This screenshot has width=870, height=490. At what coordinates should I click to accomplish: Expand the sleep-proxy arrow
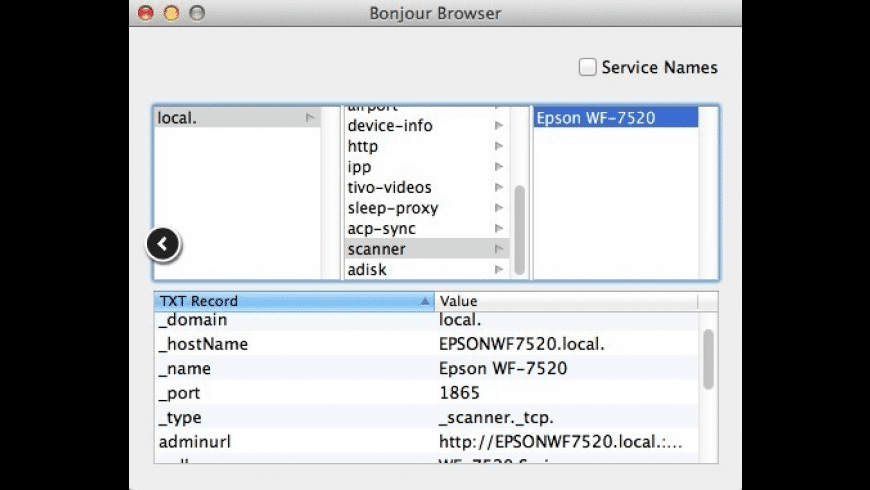click(x=499, y=208)
